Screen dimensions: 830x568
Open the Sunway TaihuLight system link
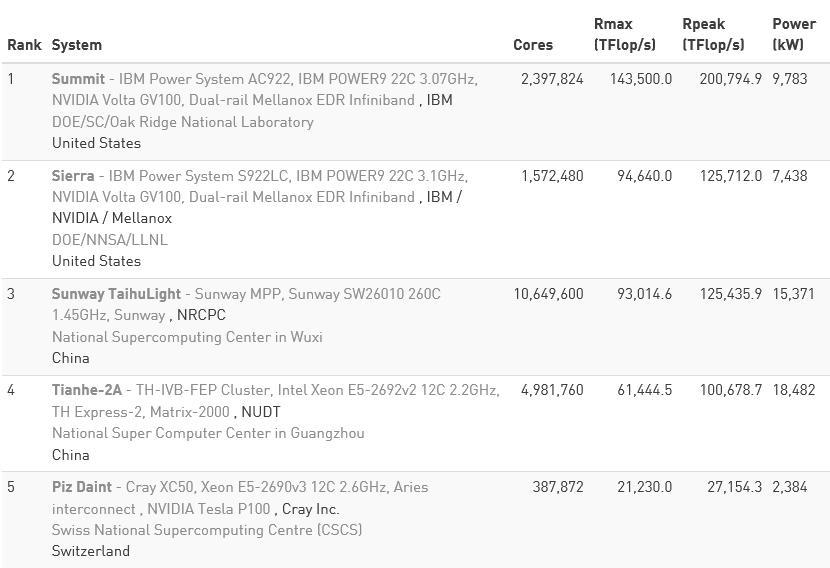[116, 294]
